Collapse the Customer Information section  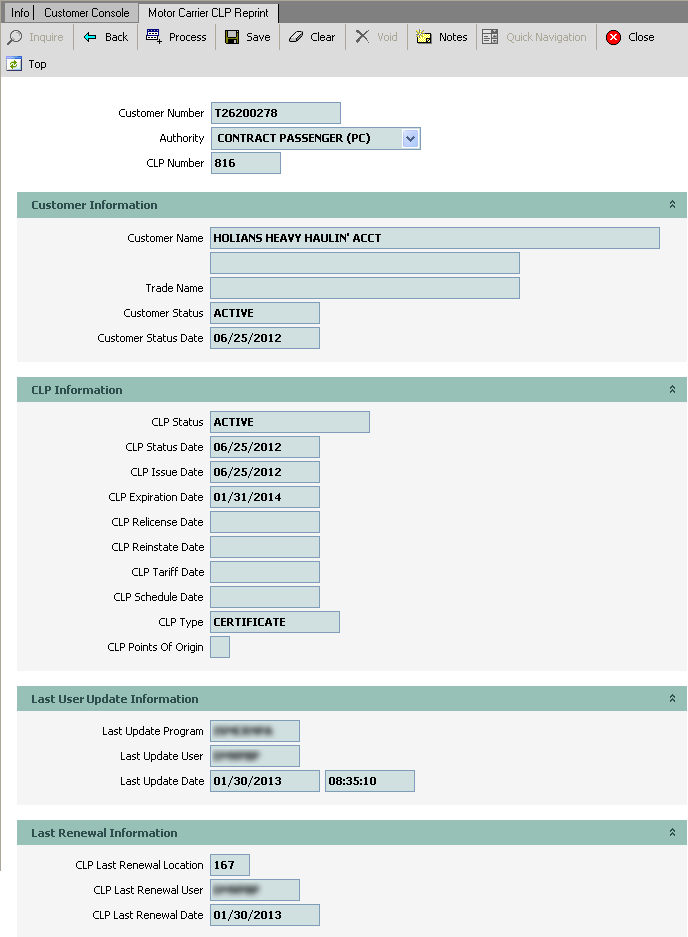pos(673,205)
